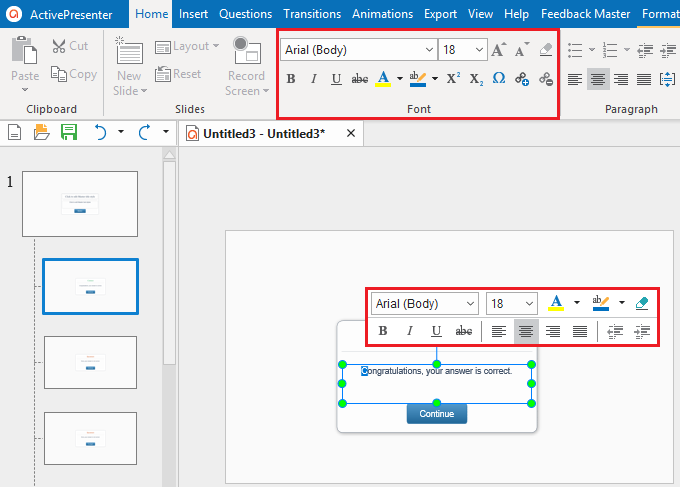This screenshot has height=487, width=680.
Task: Open the Export tab
Action: [440, 14]
